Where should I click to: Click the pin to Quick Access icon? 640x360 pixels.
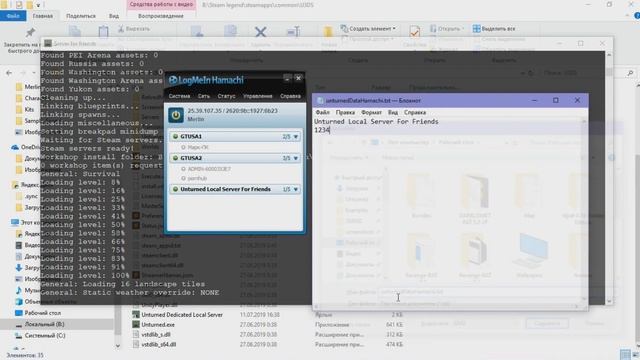point(30,32)
